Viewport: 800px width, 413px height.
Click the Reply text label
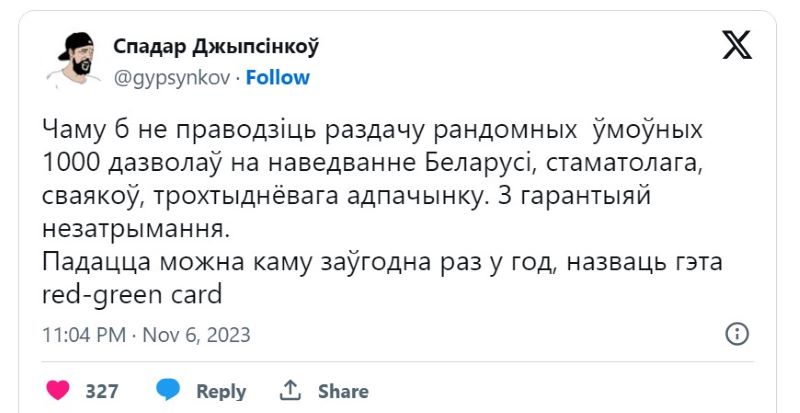coord(221,391)
